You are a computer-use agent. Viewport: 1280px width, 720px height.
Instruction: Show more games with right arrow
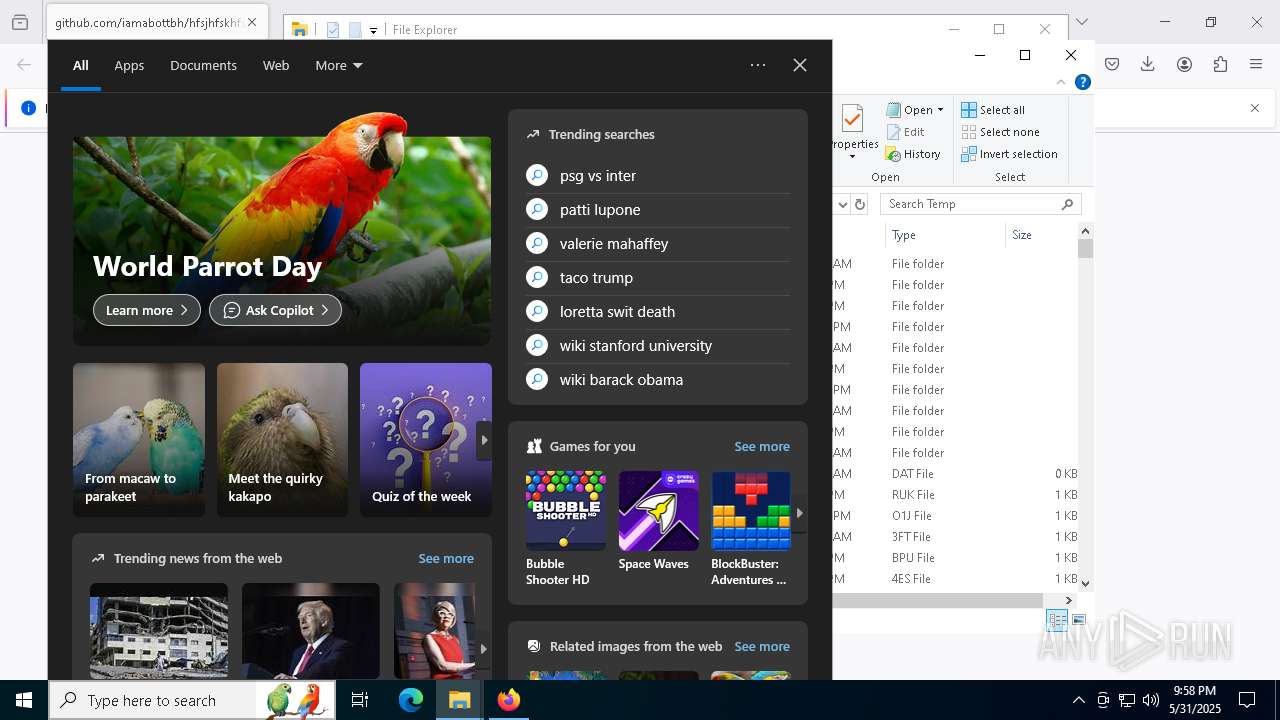click(x=799, y=513)
